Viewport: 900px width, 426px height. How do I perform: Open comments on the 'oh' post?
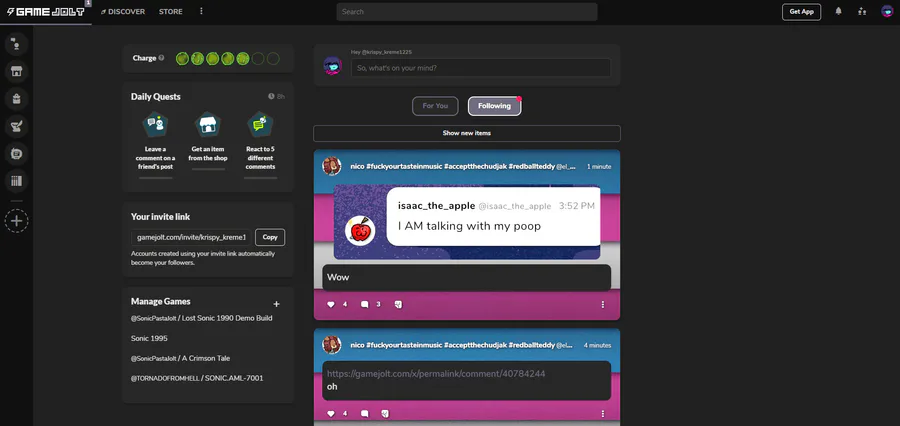click(x=364, y=413)
